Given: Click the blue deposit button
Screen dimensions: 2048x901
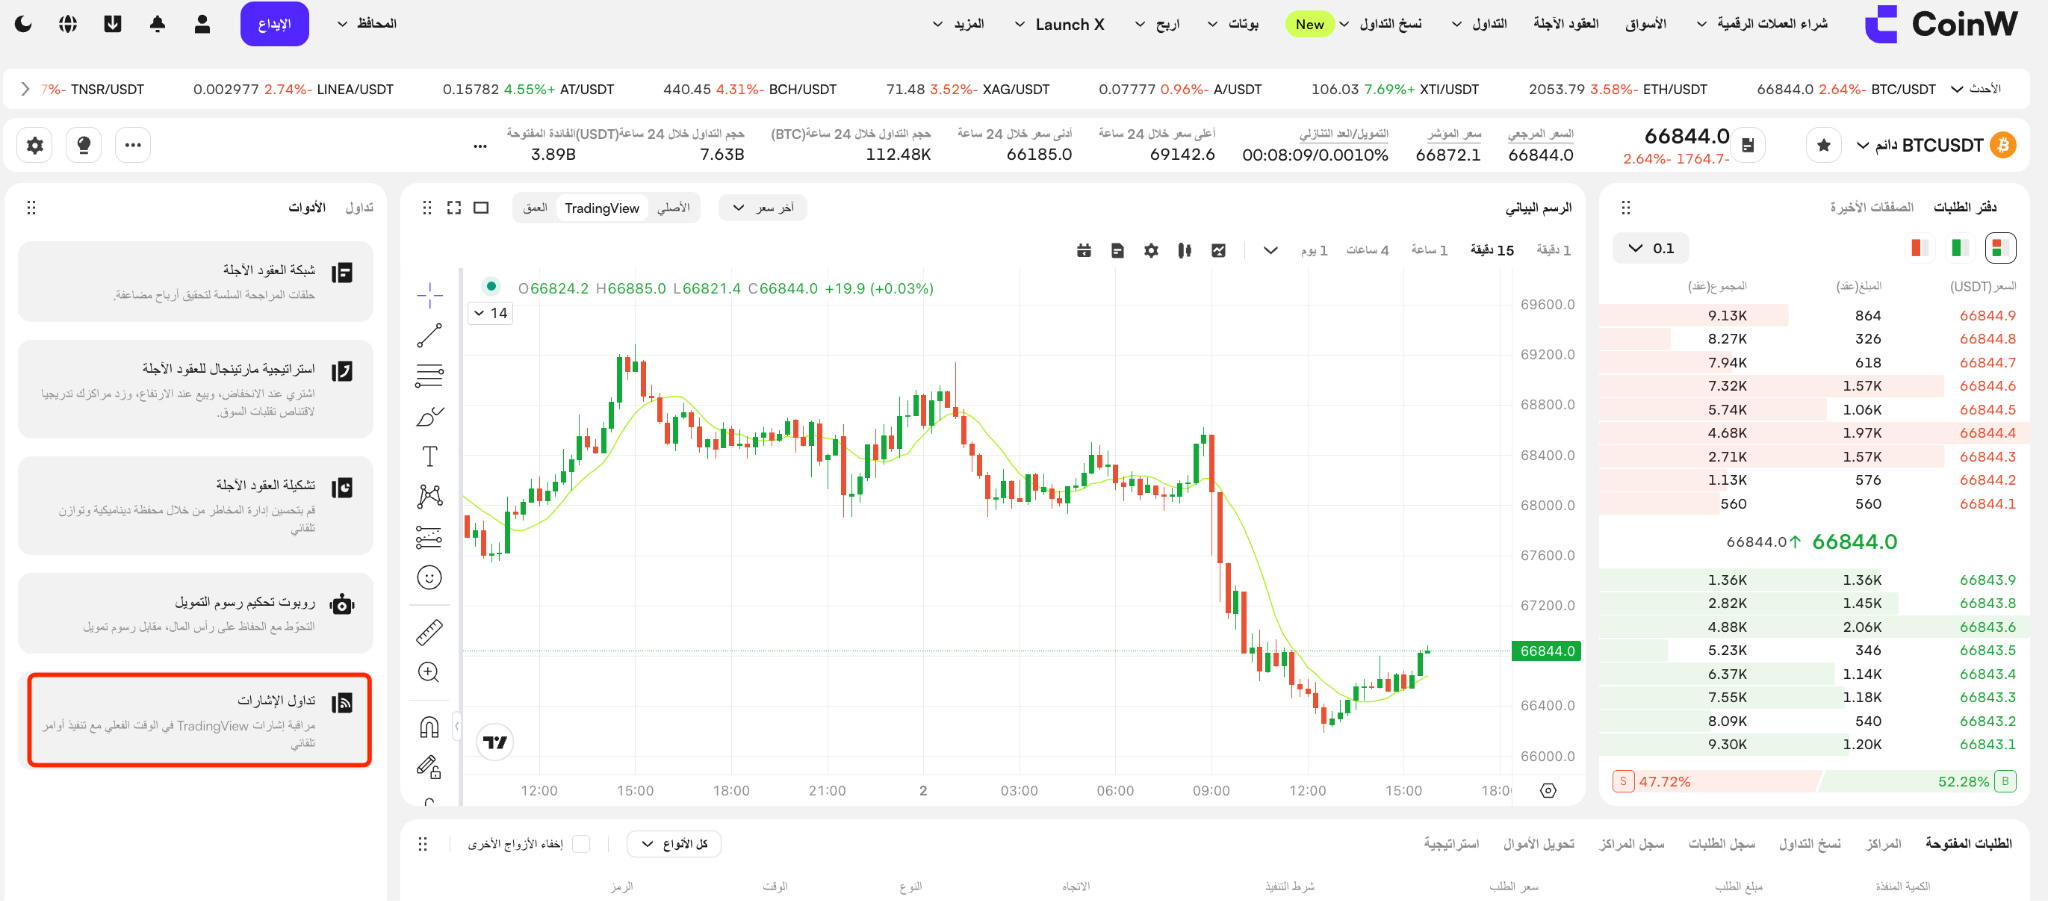Looking at the screenshot, I should (275, 24).
